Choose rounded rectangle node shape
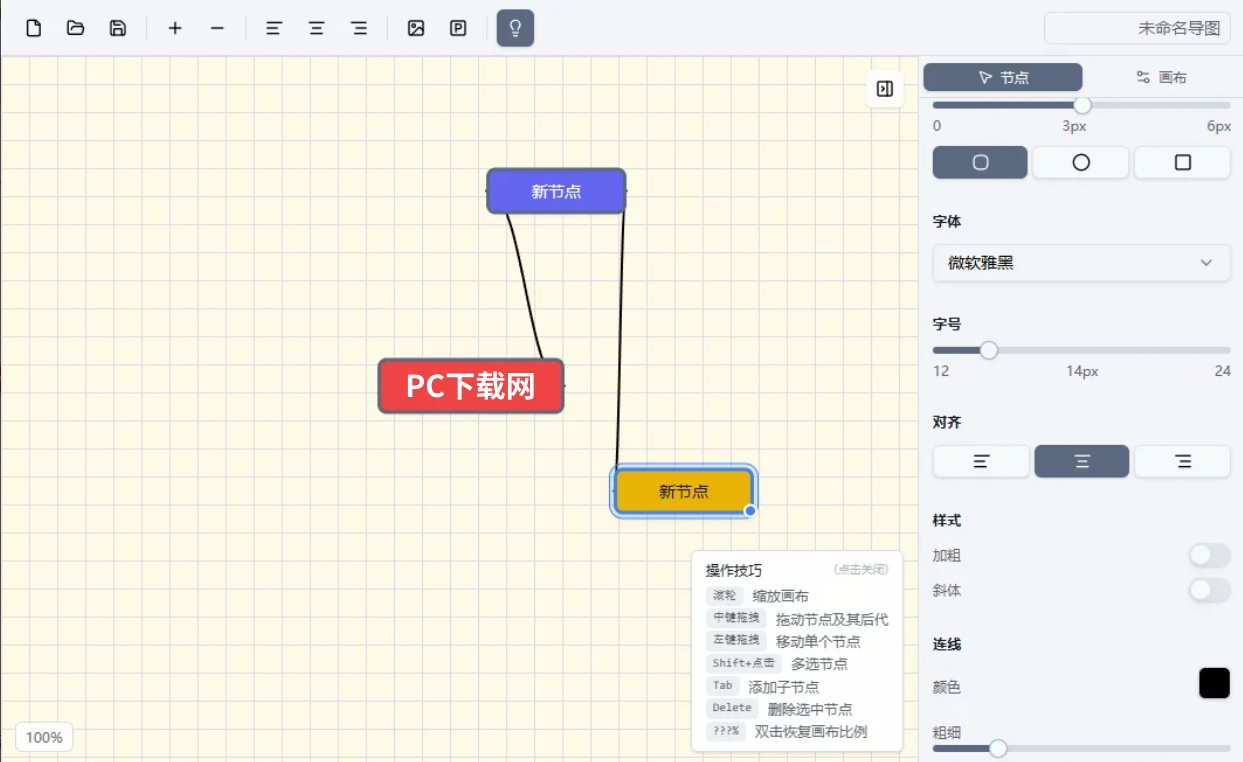 (980, 162)
